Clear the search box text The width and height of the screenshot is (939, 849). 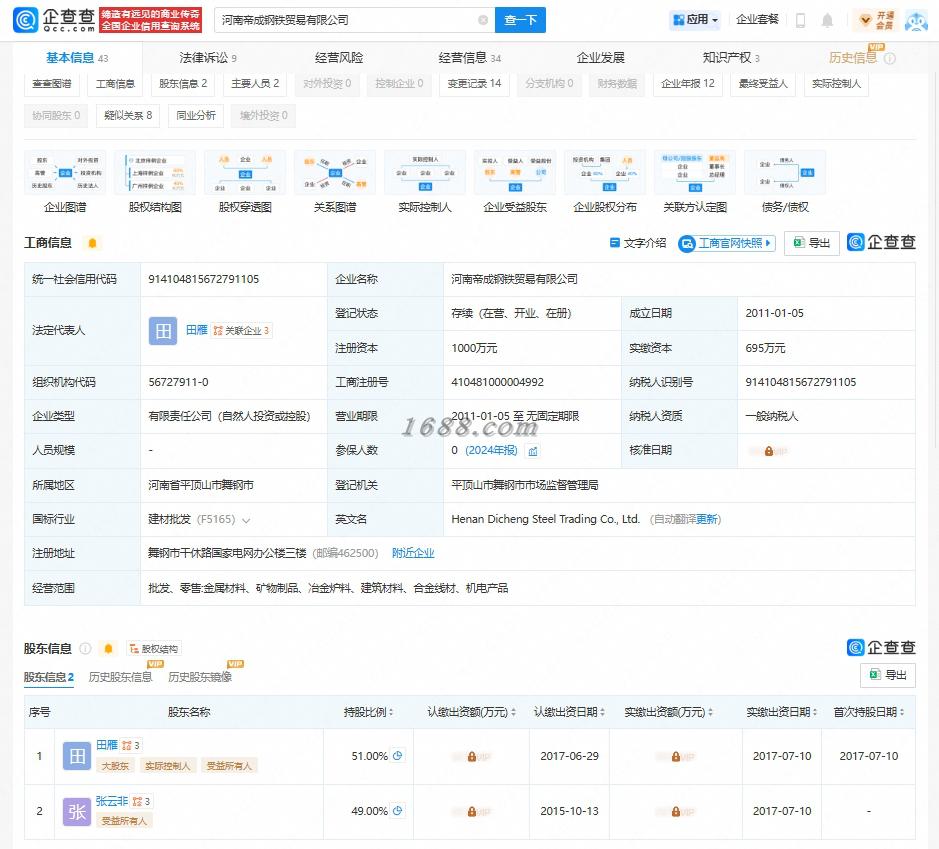point(483,20)
